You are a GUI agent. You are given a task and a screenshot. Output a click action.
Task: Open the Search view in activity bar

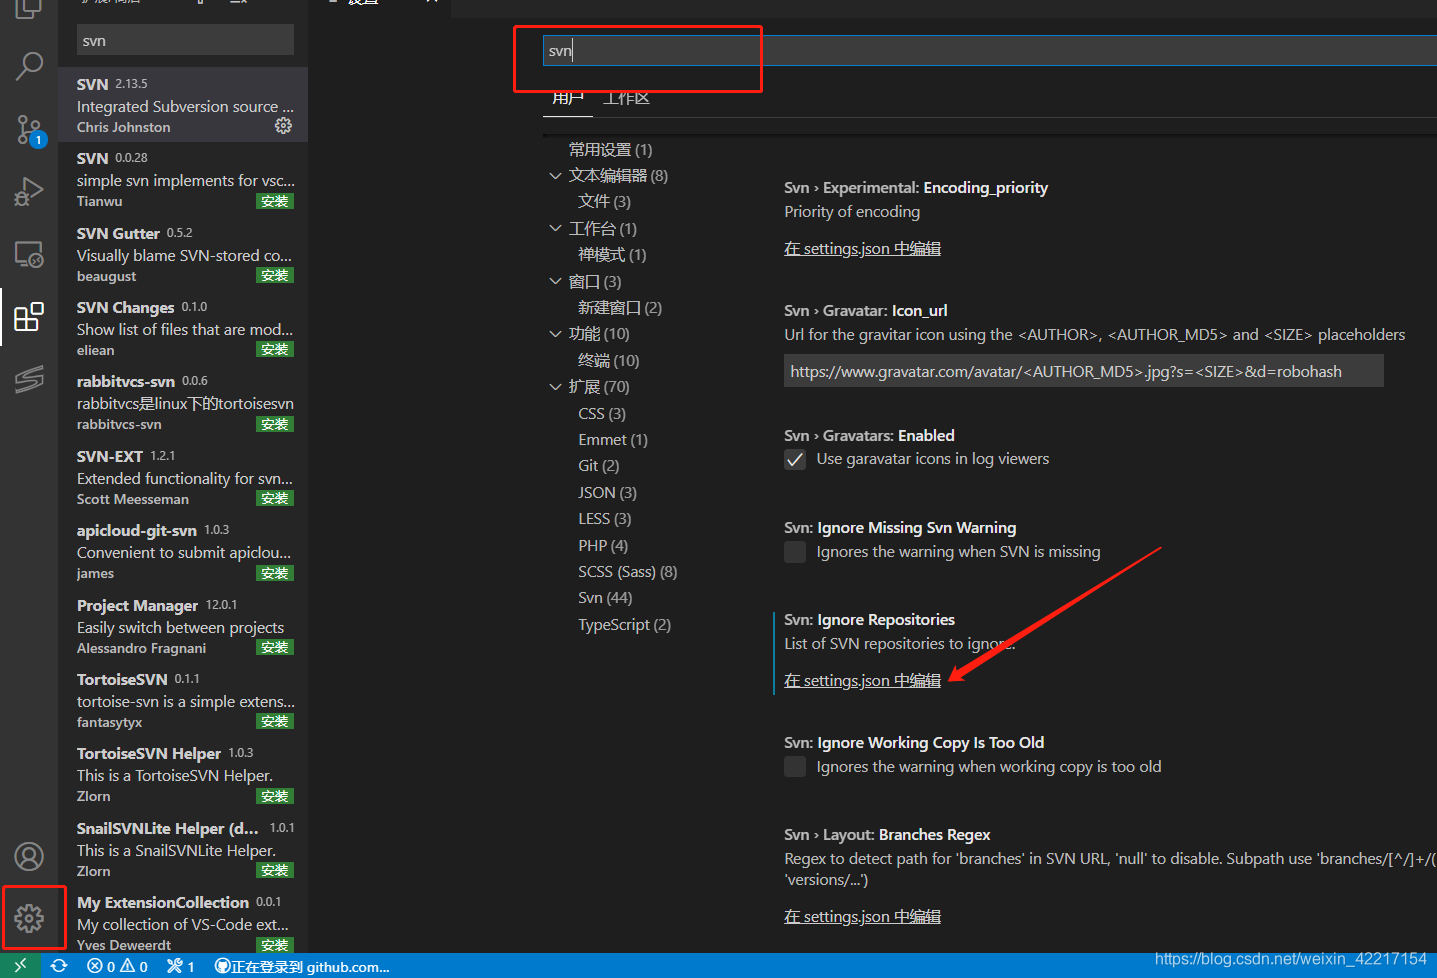pyautogui.click(x=29, y=66)
